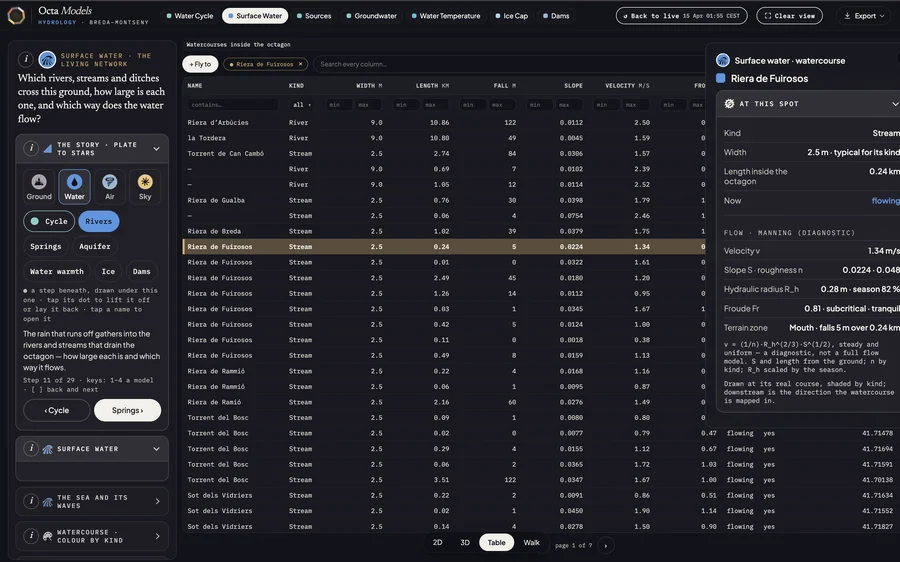Click the palette icon of Watercourse Colour by Kind
This screenshot has width=900, height=562.
click(48, 536)
